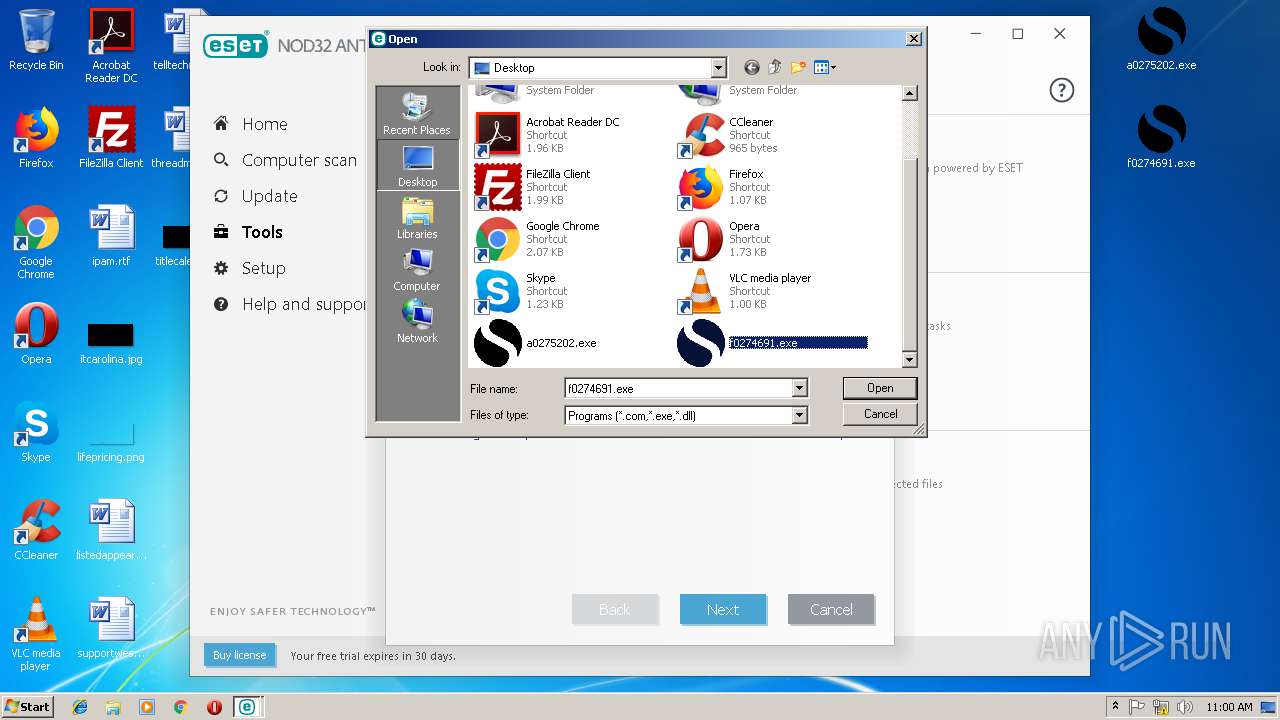The image size is (1280, 720).
Task: Select f0274691.exe icon in file list
Action: tap(700, 343)
